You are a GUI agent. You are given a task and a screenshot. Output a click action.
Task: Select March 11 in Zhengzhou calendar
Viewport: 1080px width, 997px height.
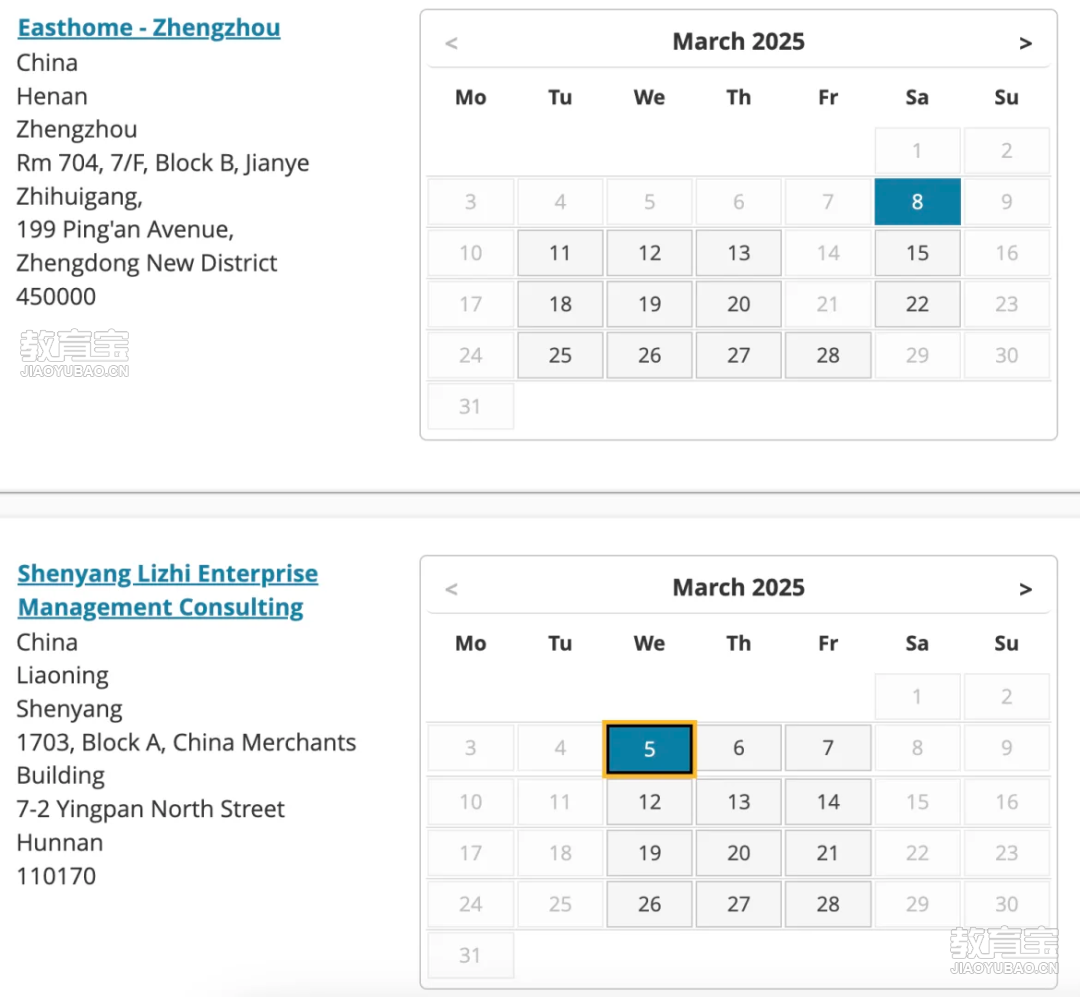pos(560,253)
